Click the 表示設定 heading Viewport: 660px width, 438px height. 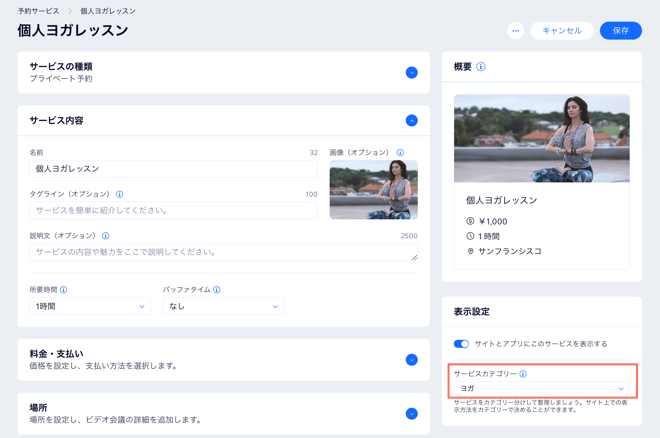(471, 311)
